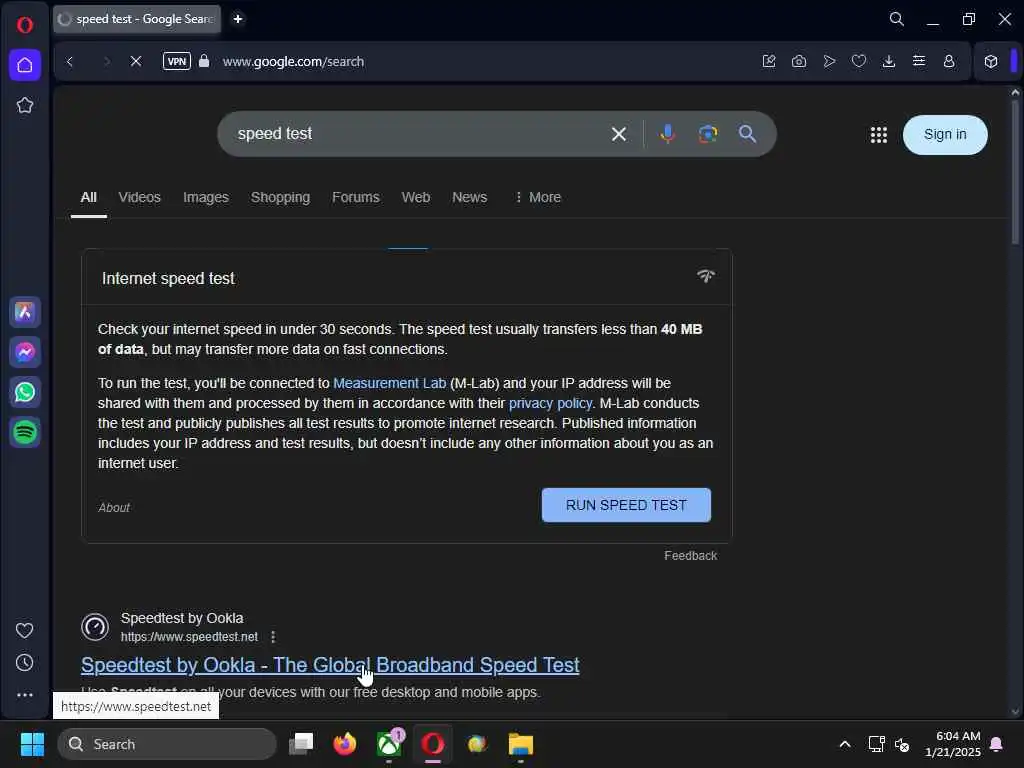Open Aria AI icon in sidebar
This screenshot has height=768, width=1024.
[x=25, y=312]
